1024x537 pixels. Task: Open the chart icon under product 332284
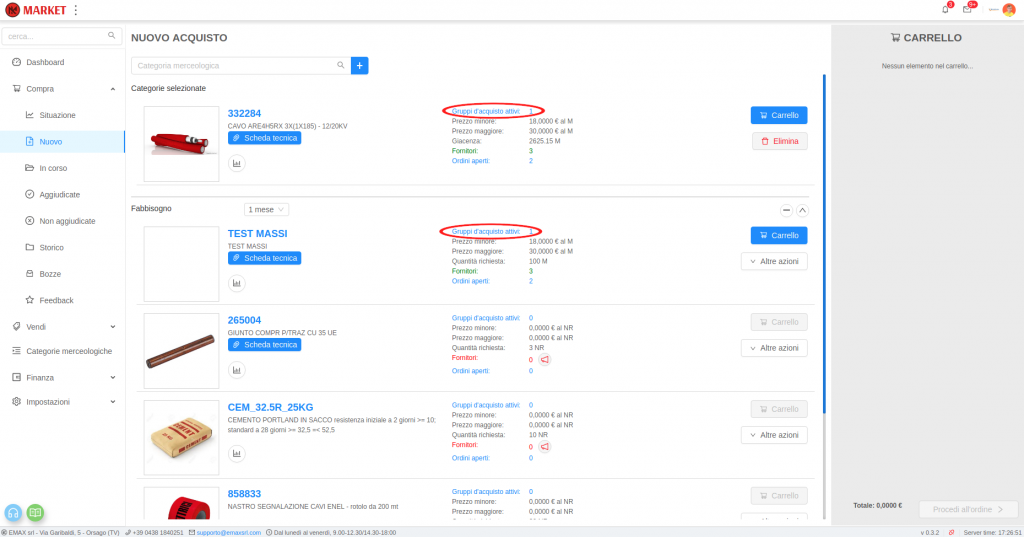(237, 163)
